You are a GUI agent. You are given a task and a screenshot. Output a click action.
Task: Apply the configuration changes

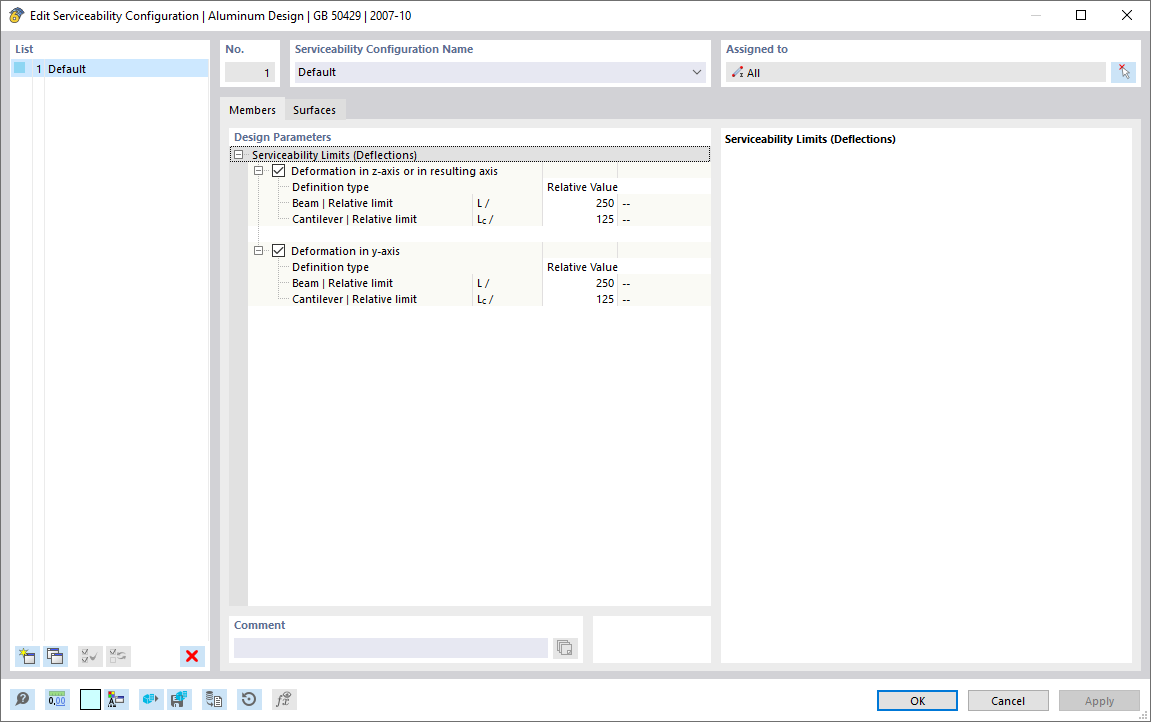(1099, 700)
